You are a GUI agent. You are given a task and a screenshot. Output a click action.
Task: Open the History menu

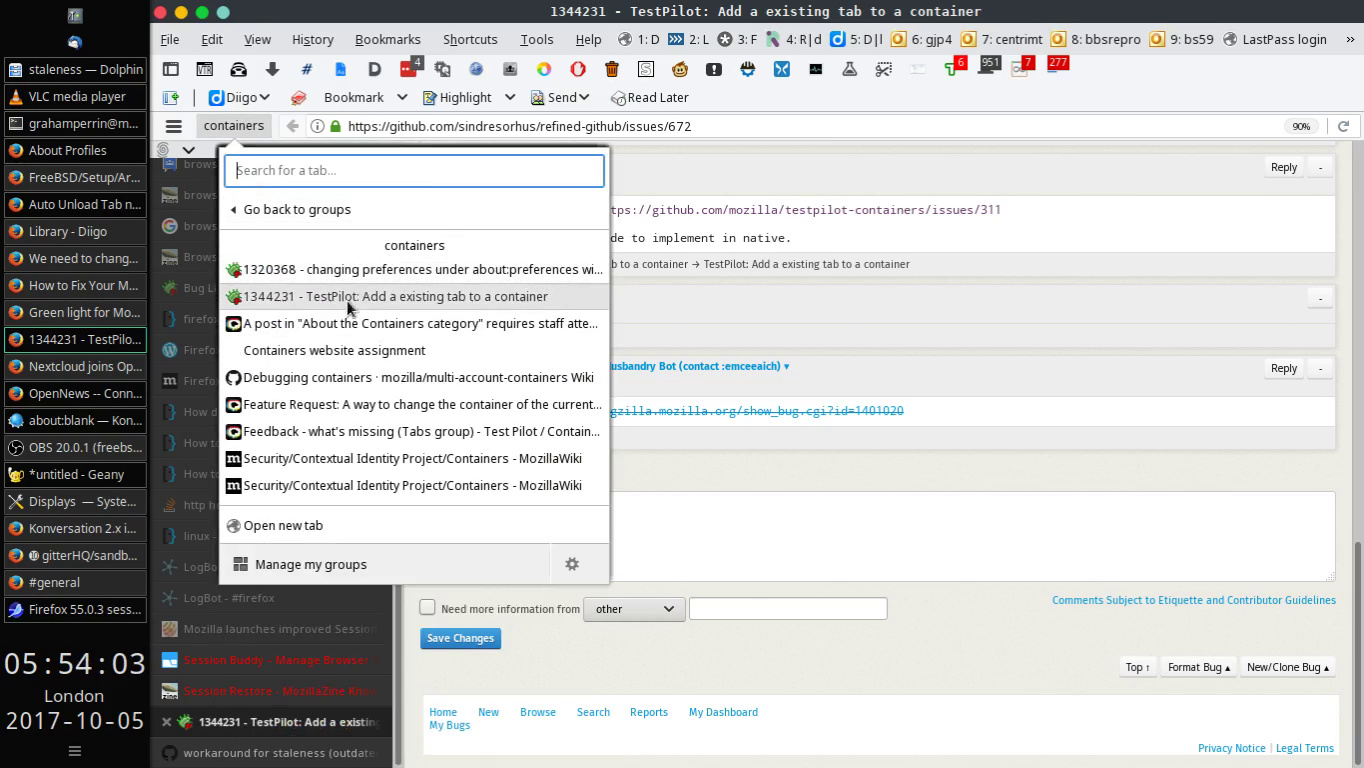[312, 39]
